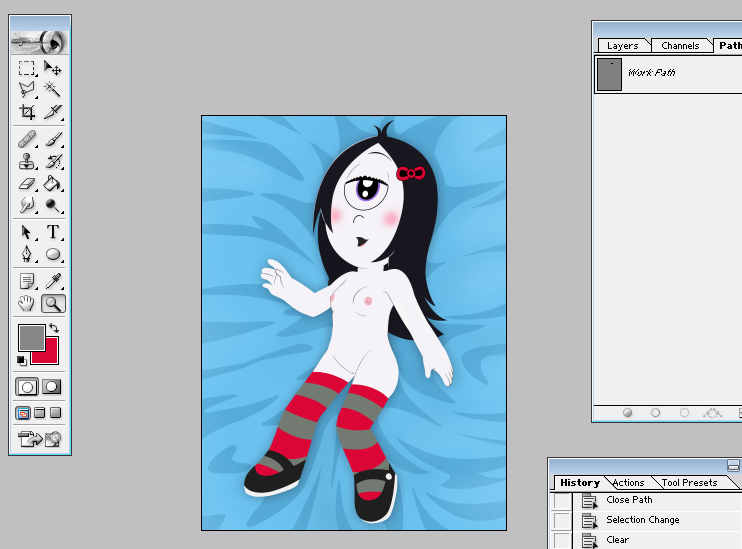The width and height of the screenshot is (742, 549).
Task: Select the Selection Change history state
Action: 642,520
